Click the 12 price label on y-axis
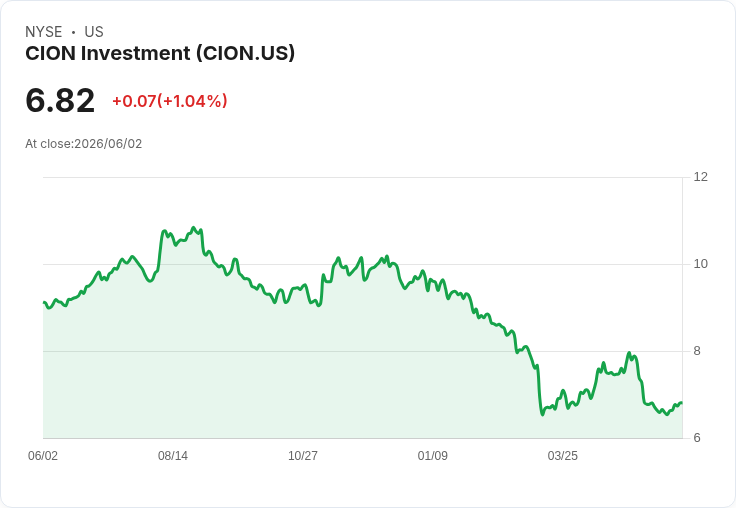 tap(700, 177)
